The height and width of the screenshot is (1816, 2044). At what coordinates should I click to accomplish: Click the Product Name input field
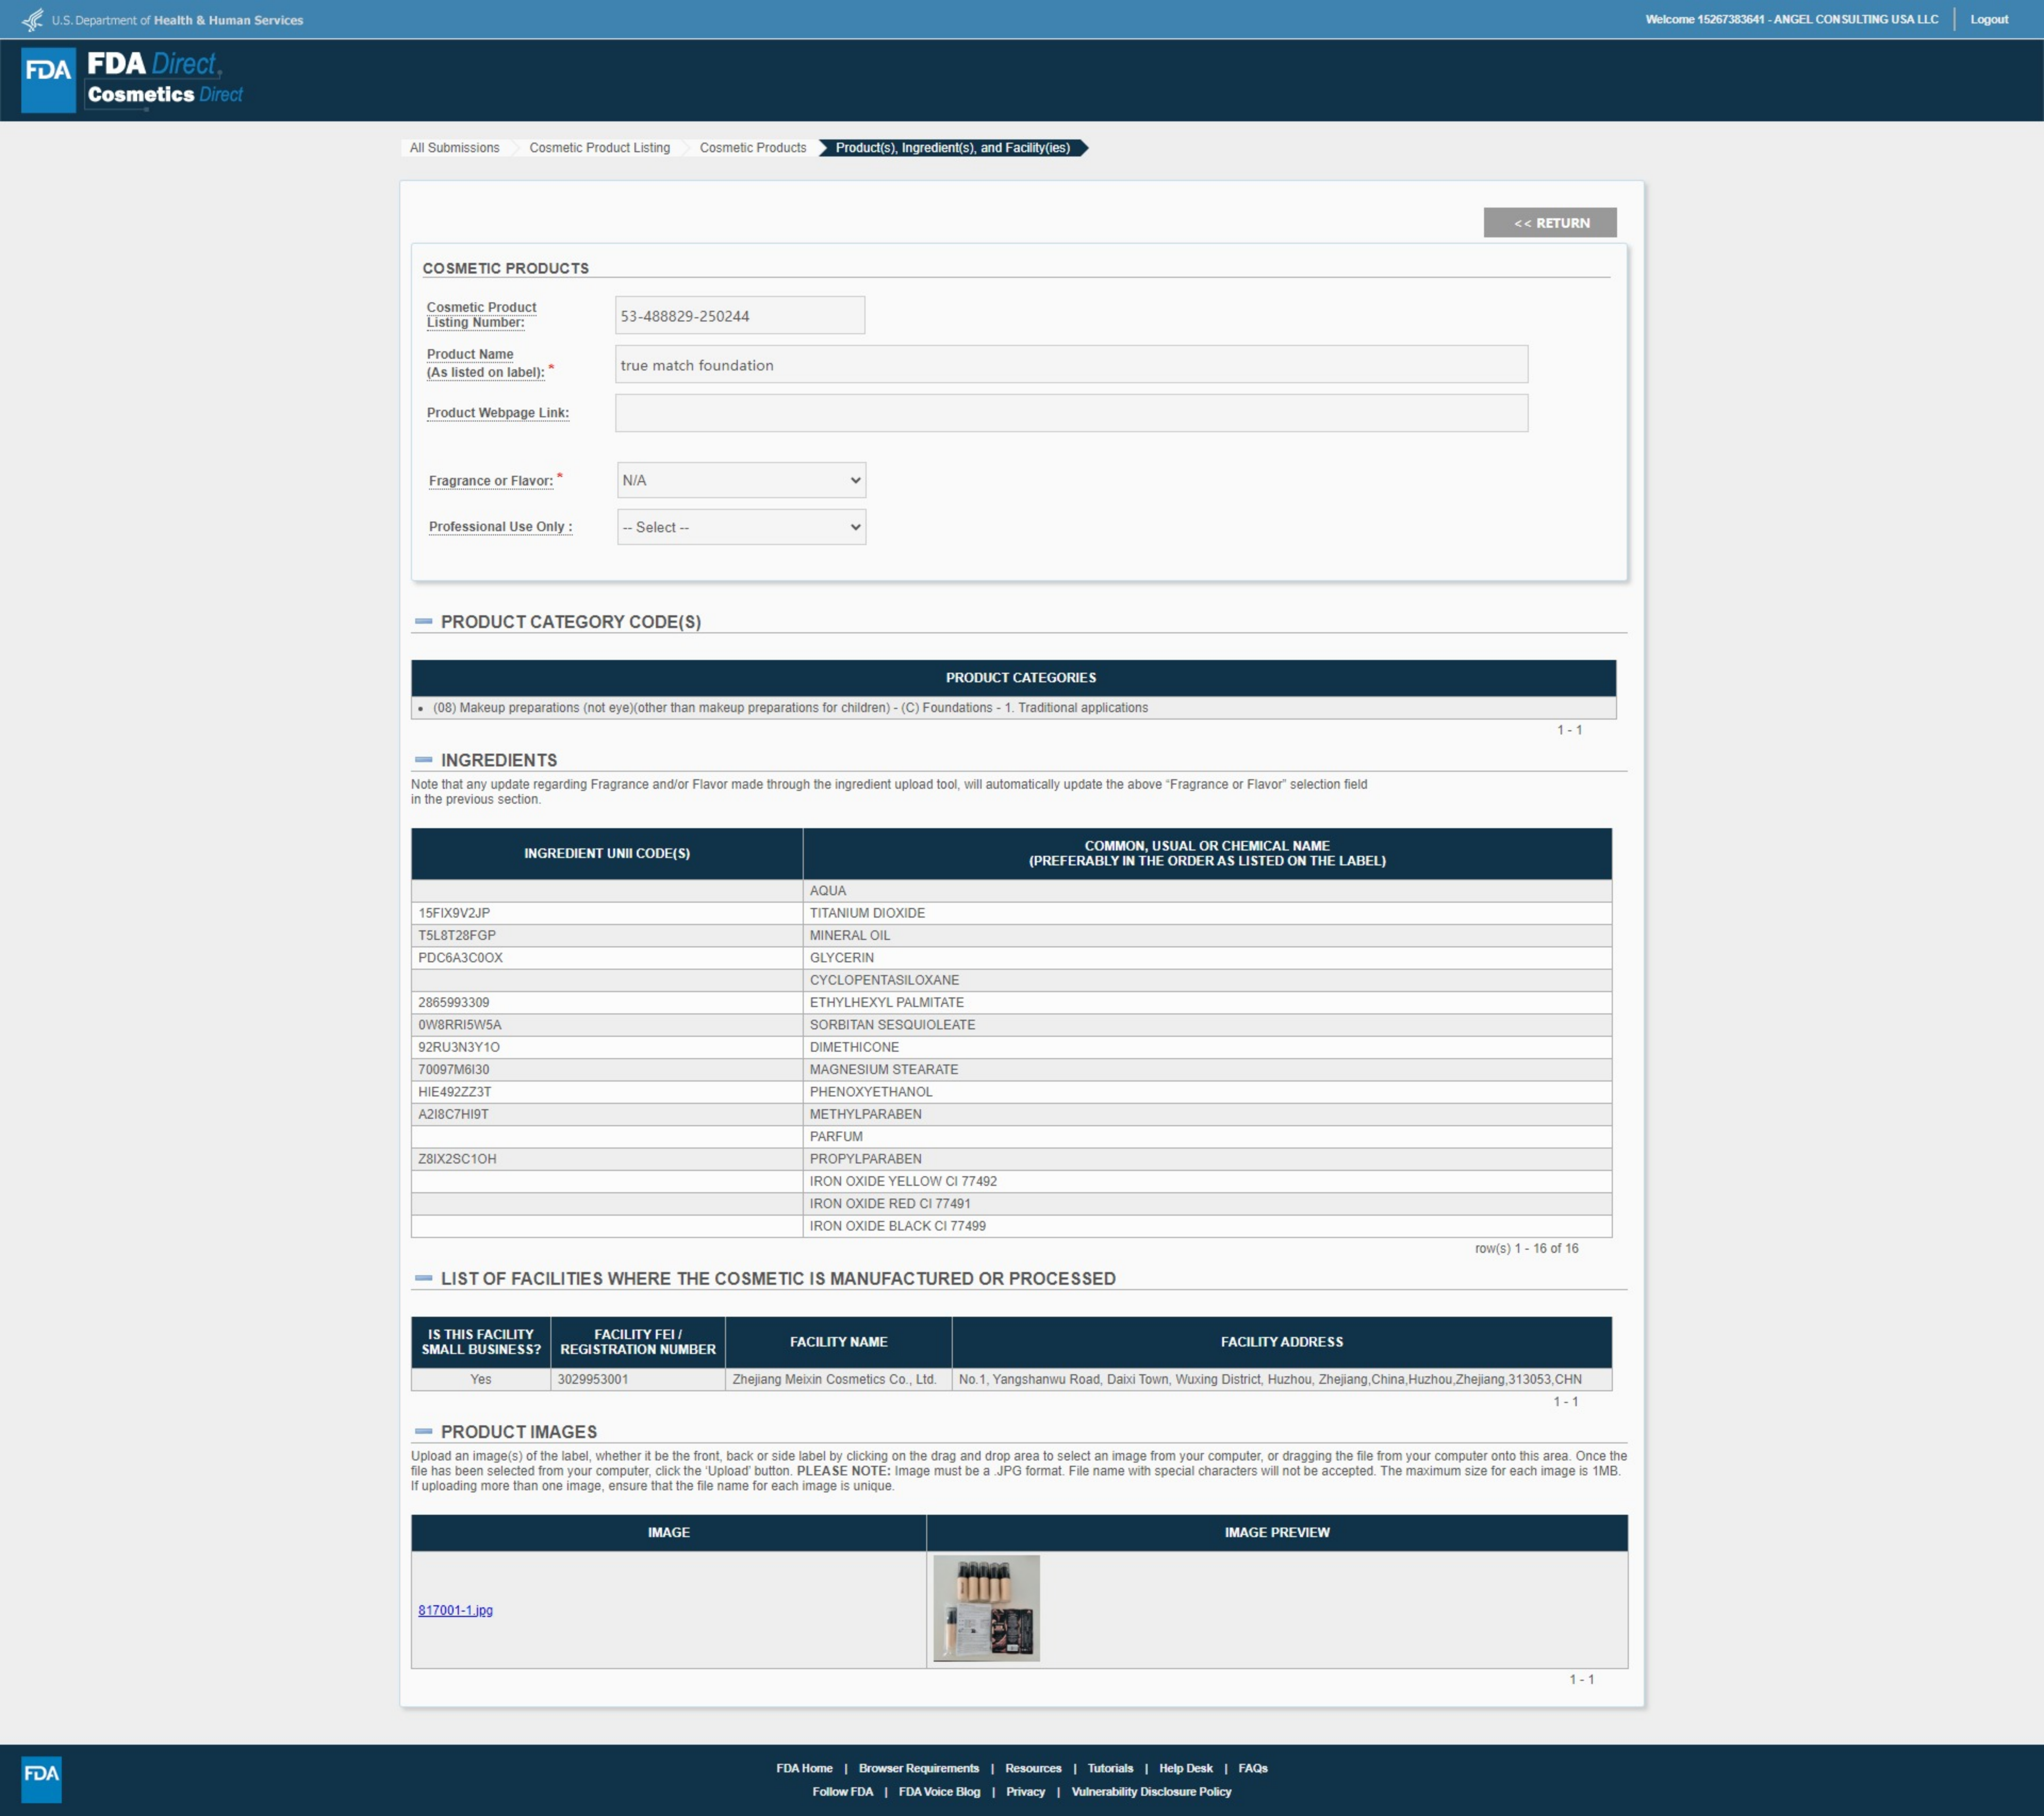pos(1070,365)
